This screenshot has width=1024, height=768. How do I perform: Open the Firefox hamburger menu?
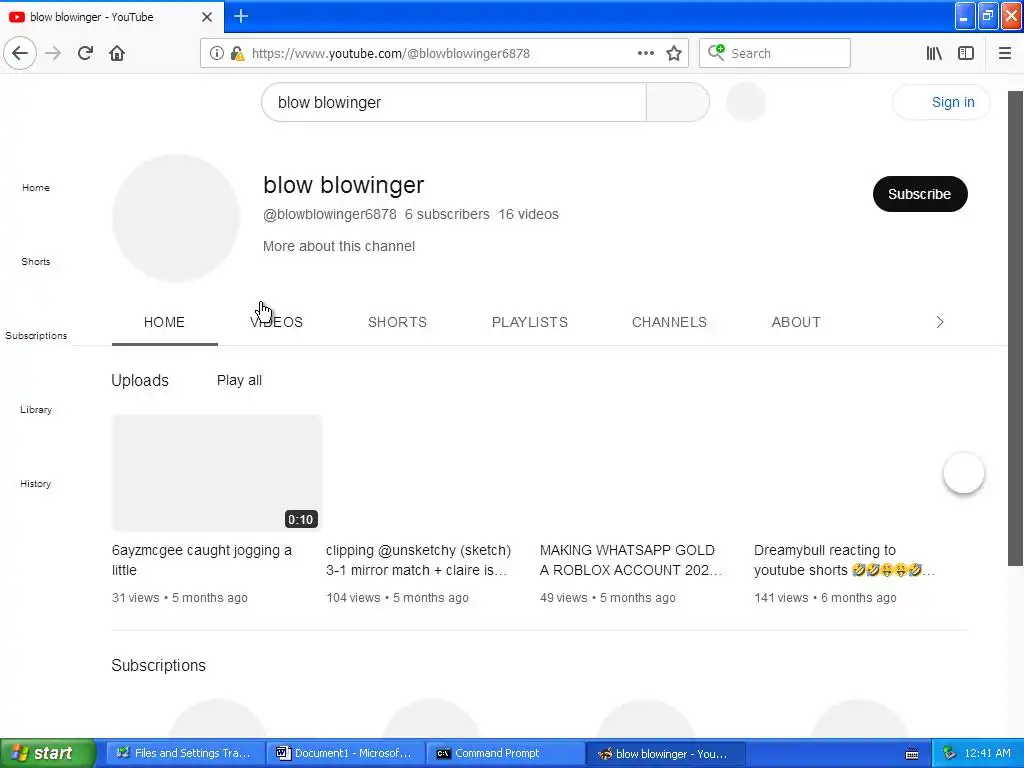pyautogui.click(x=1004, y=53)
